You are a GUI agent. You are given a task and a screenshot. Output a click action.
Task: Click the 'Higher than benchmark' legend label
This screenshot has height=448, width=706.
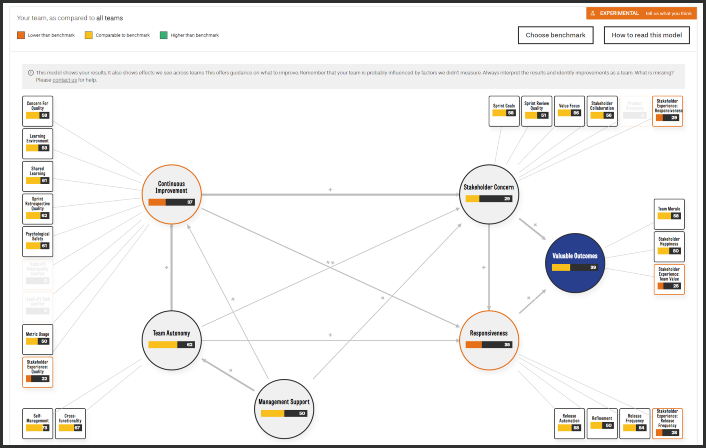(x=195, y=35)
